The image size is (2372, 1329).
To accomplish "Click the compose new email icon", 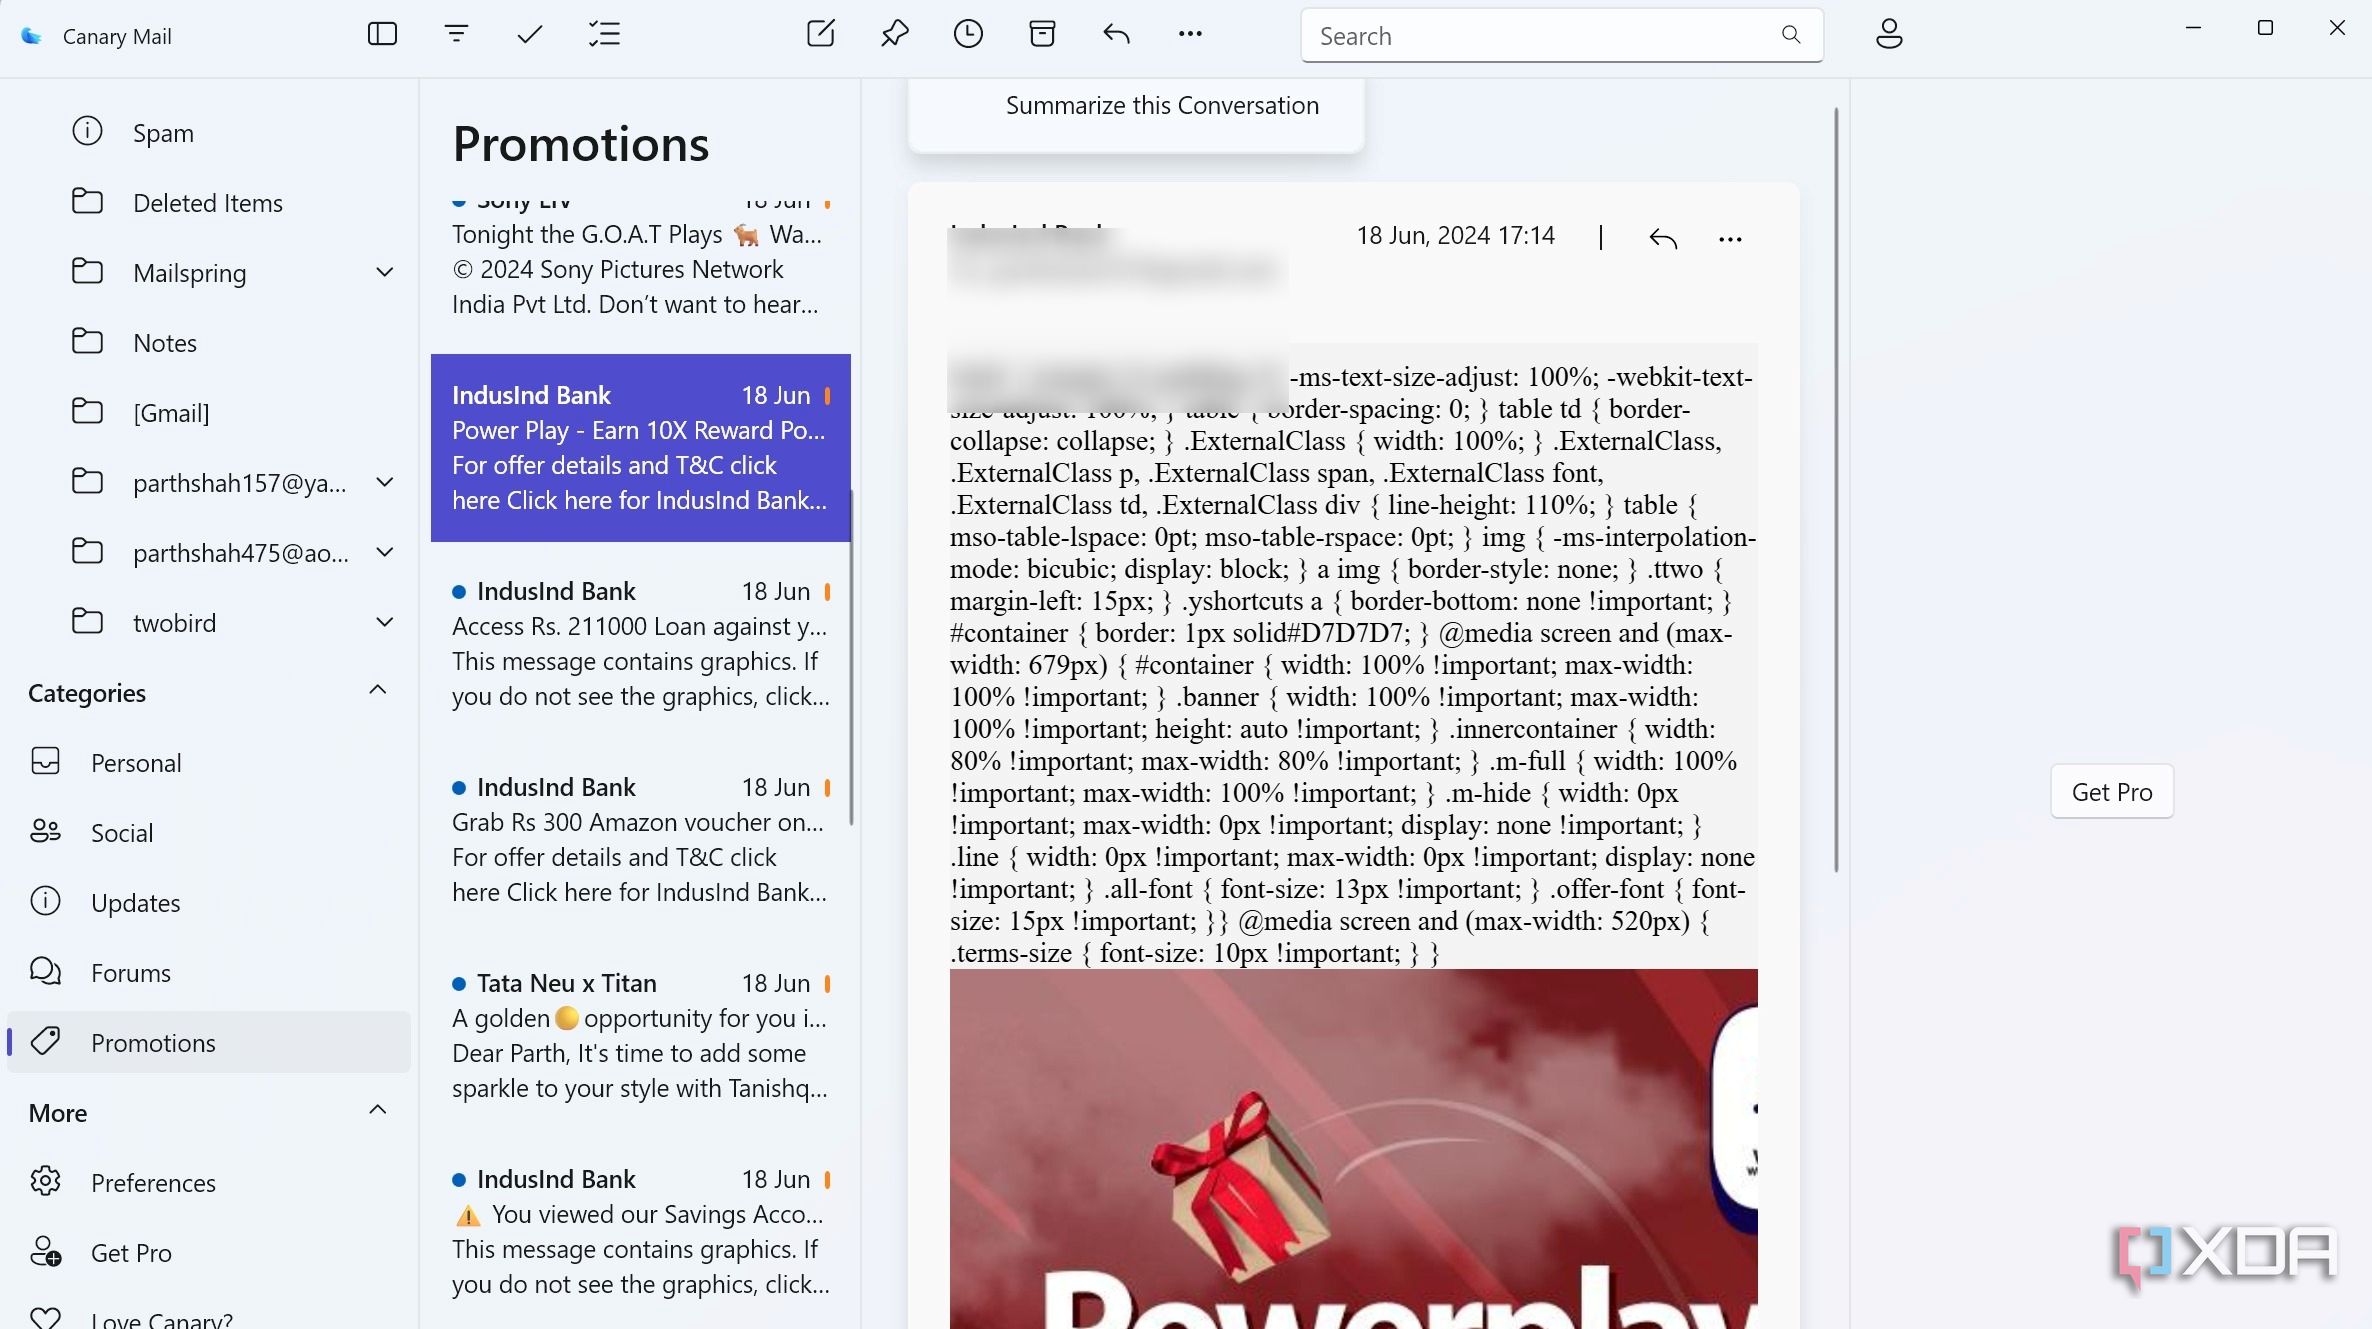I will pyautogui.click(x=820, y=34).
